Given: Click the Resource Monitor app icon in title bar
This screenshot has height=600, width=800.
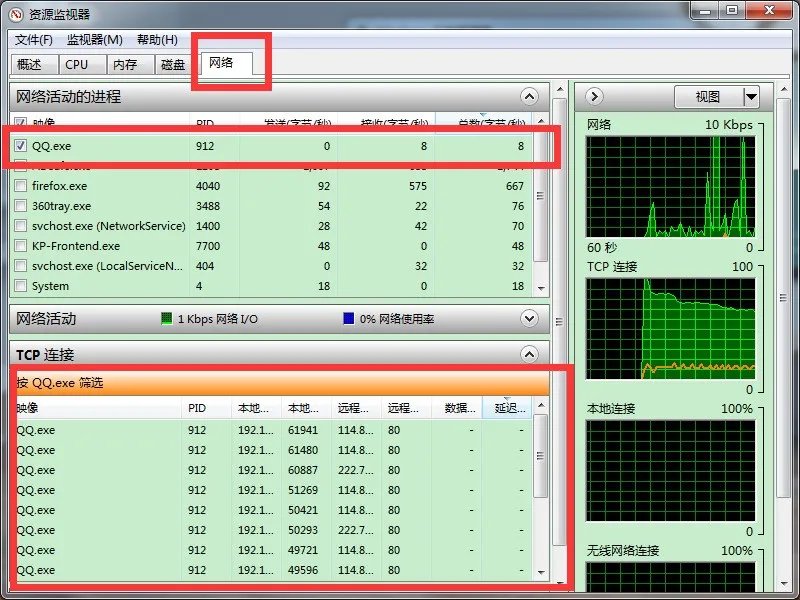Looking at the screenshot, I should (x=16, y=15).
